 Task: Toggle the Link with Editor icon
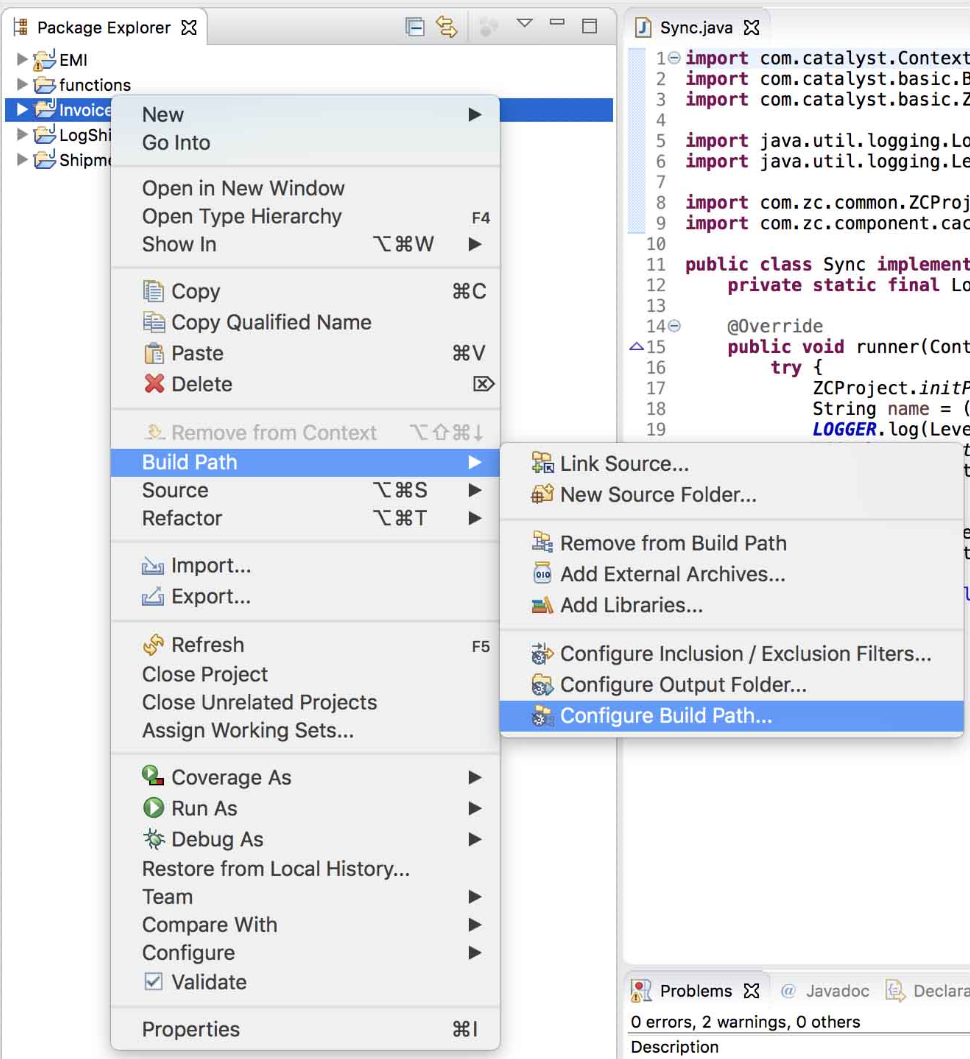[445, 27]
